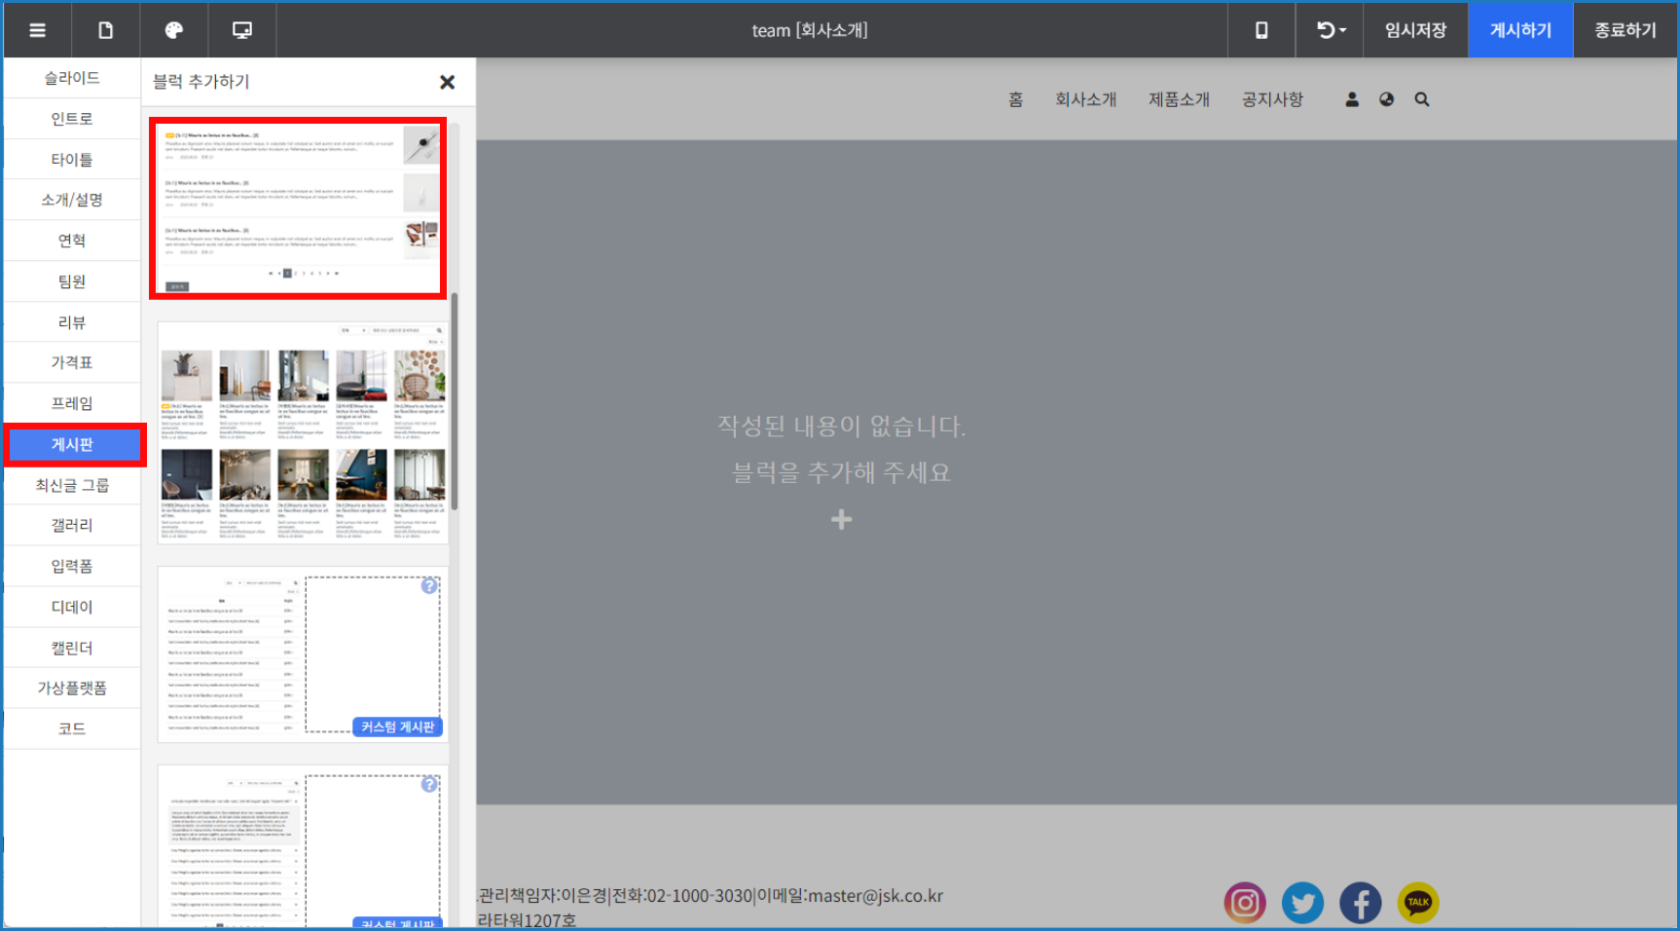Image resolution: width=1680 pixels, height=931 pixels.
Task: Open the Instagram social icon
Action: (x=1244, y=903)
